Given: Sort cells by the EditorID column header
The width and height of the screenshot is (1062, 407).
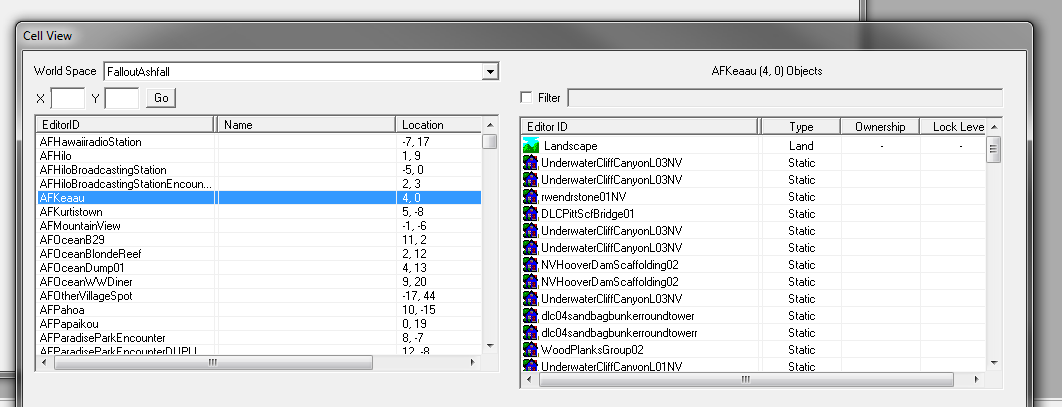Looking at the screenshot, I should (x=125, y=125).
